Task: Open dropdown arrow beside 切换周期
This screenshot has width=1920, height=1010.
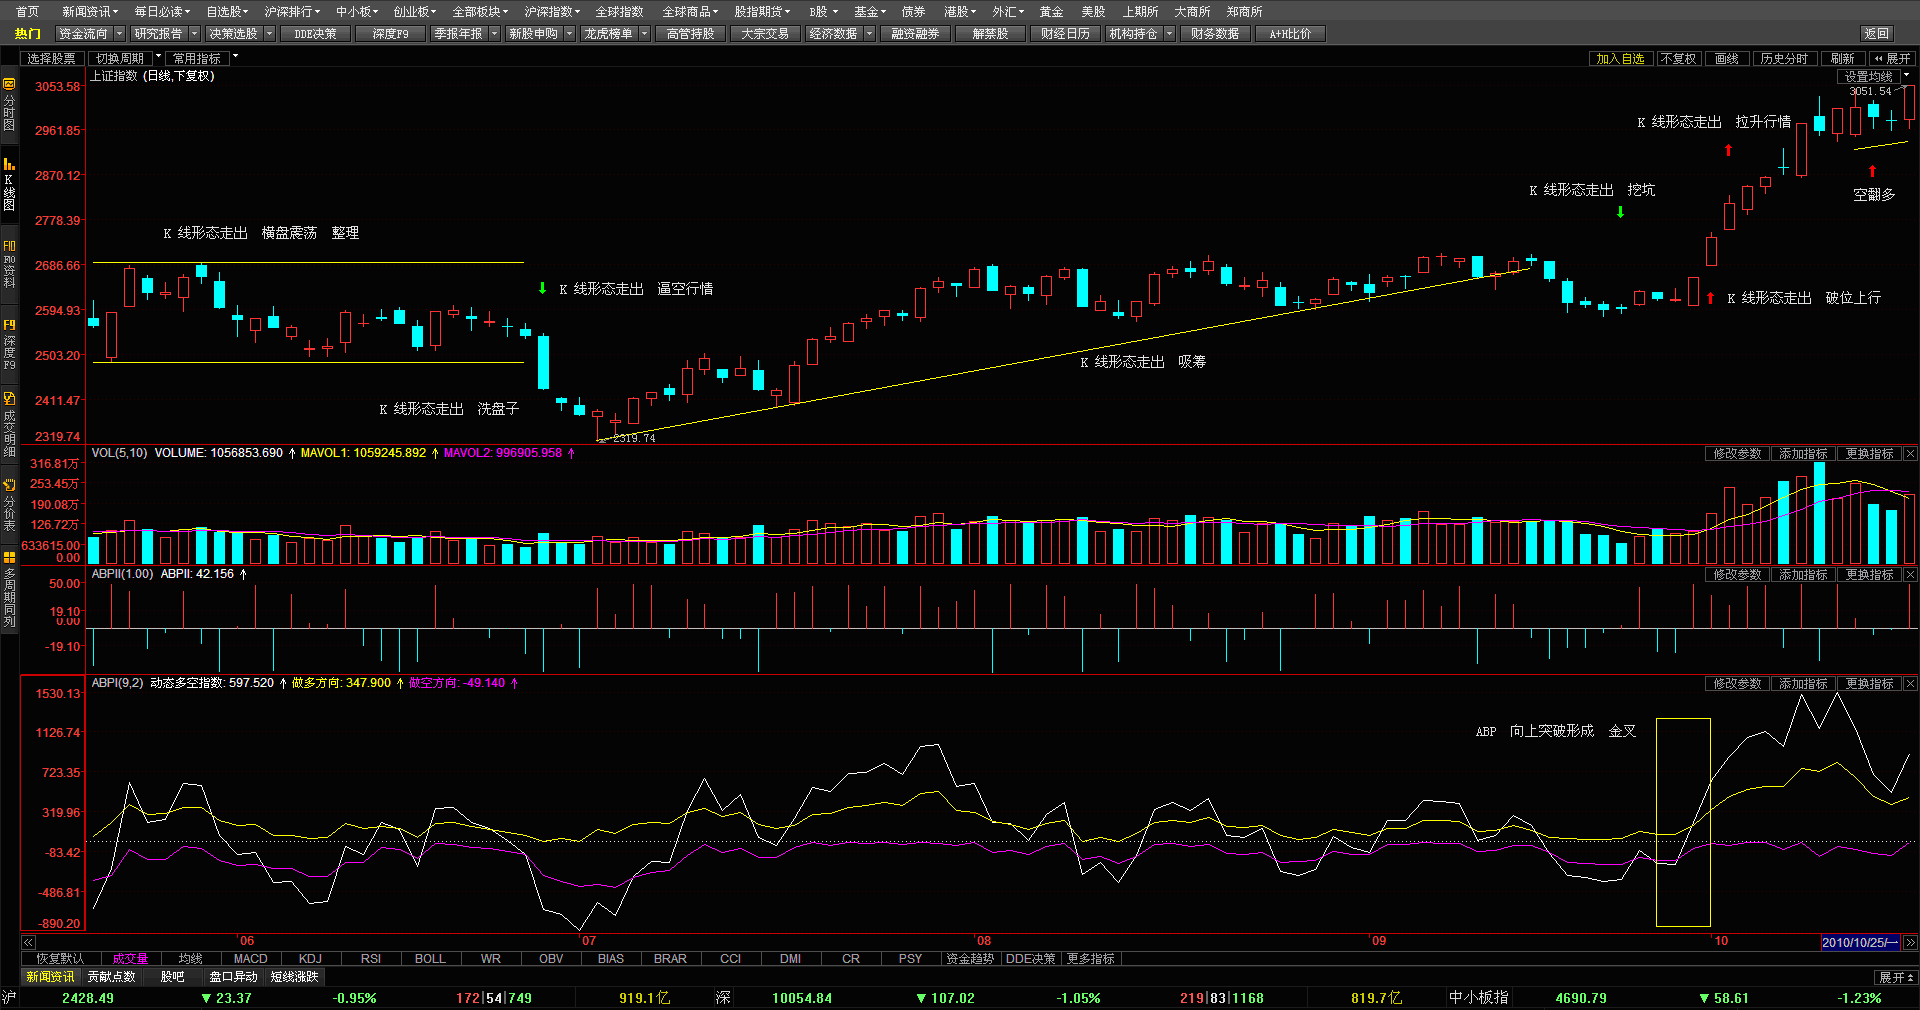Action: [x=158, y=57]
